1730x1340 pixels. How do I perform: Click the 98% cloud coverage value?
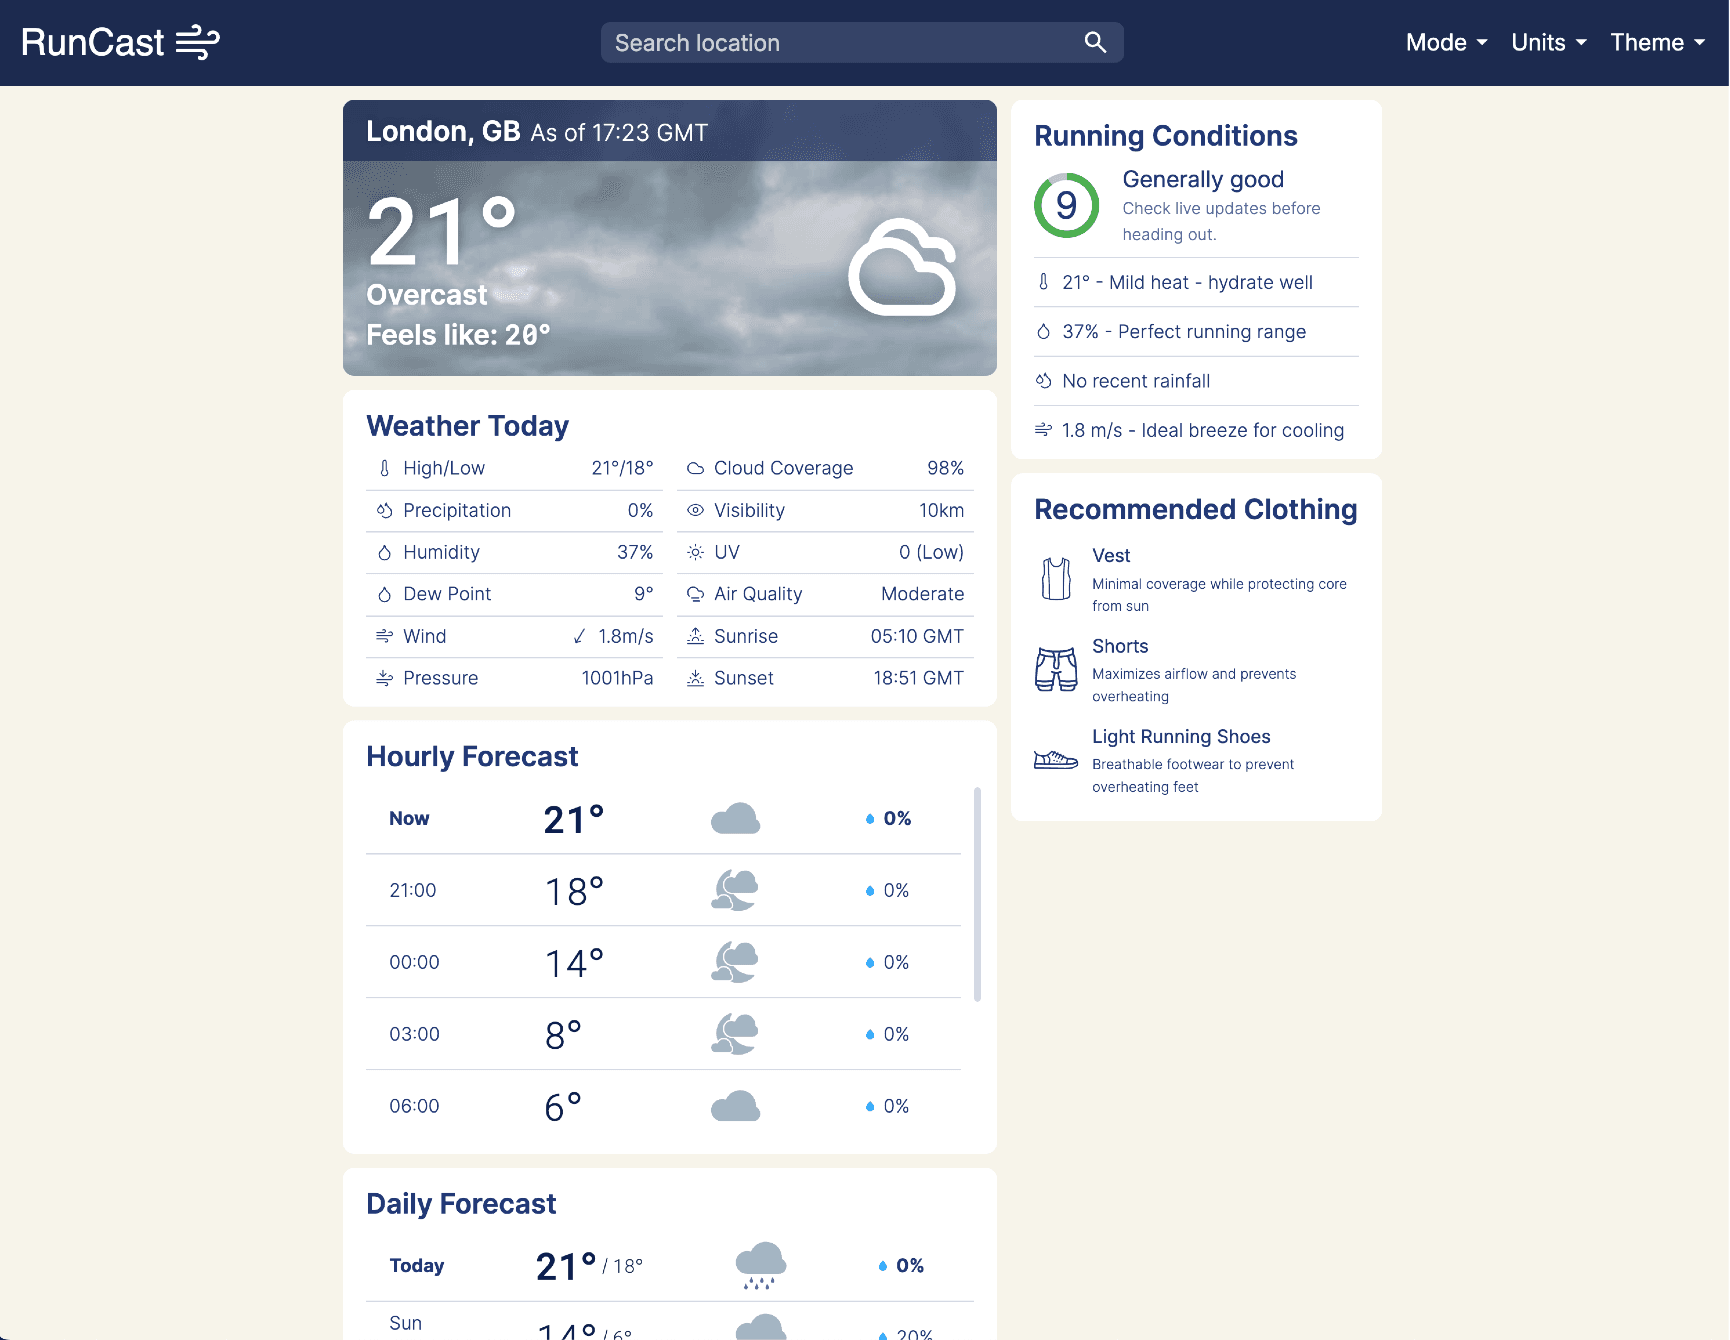point(945,468)
